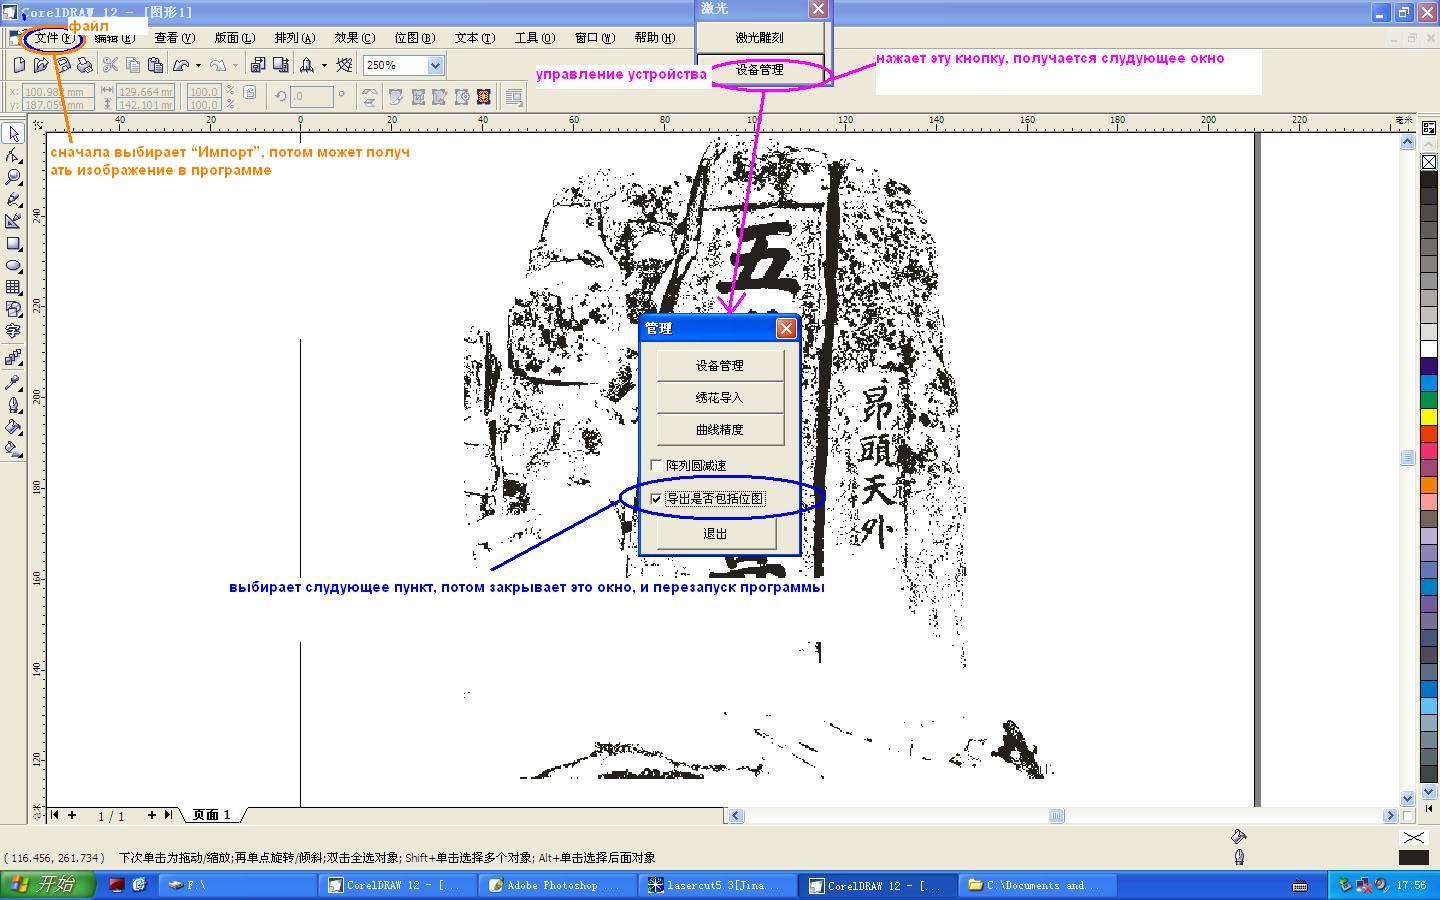Open the 位图 menu

pyautogui.click(x=414, y=38)
